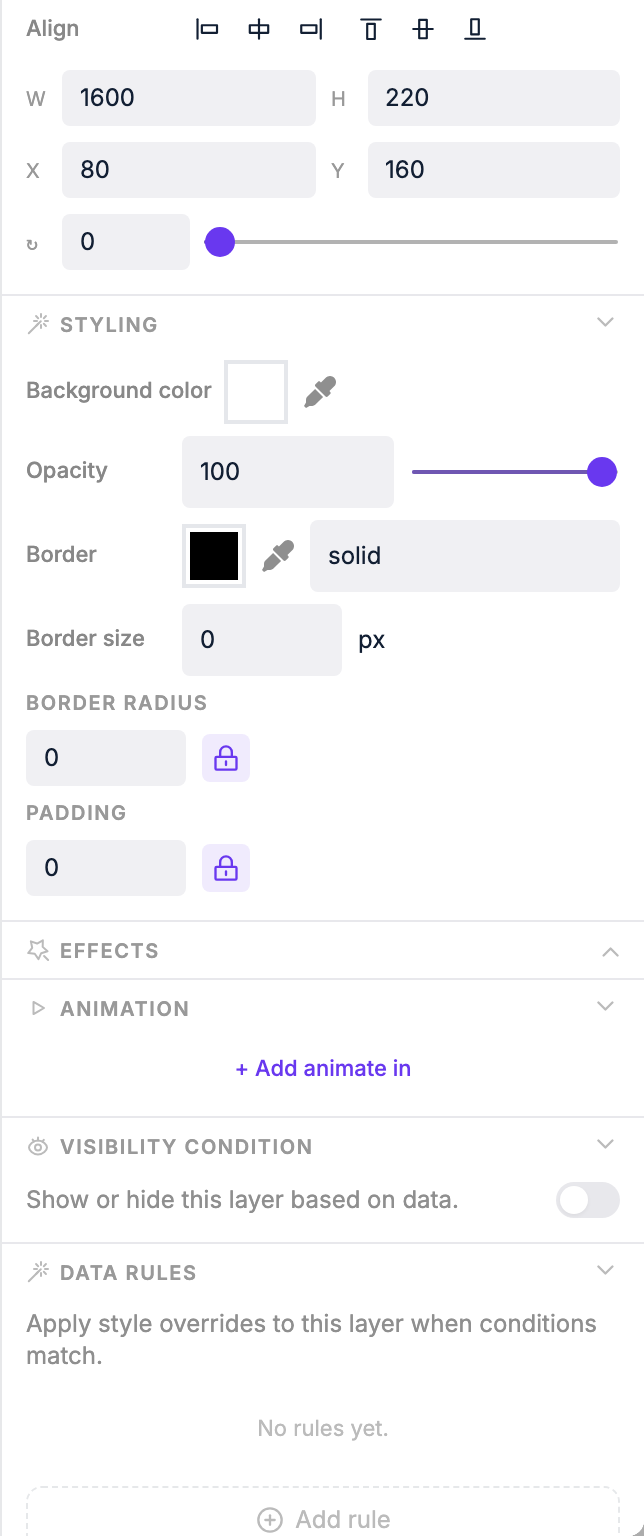
Task: Click the Add animate in link
Action: point(322,1068)
